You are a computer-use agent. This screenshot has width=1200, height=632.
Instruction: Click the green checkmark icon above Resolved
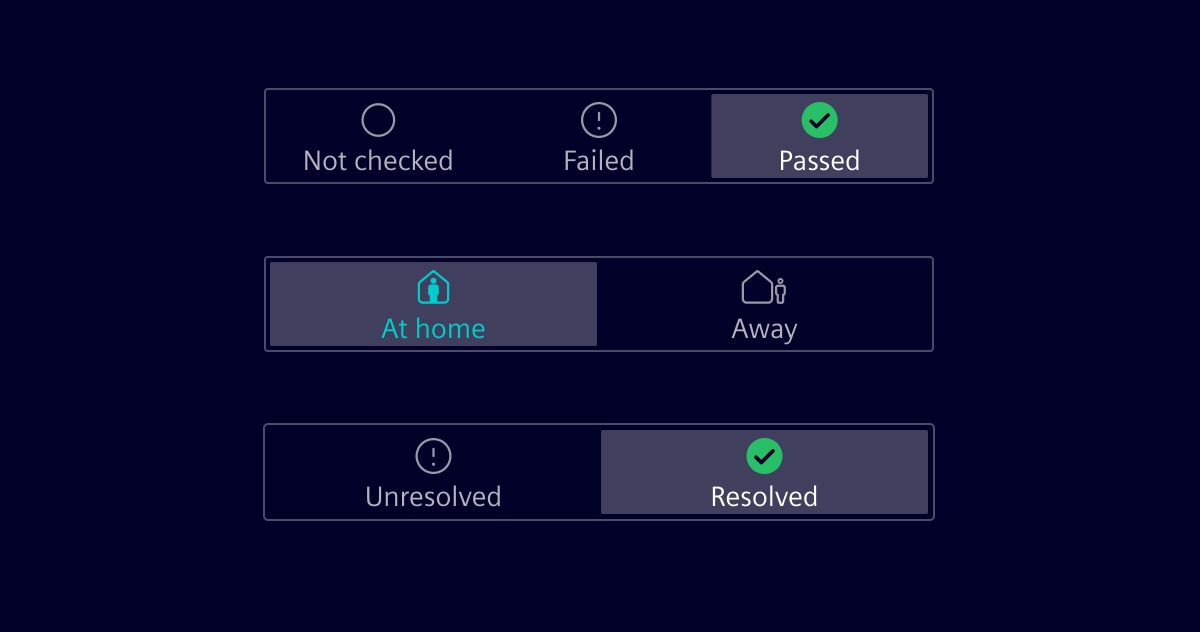pos(765,456)
